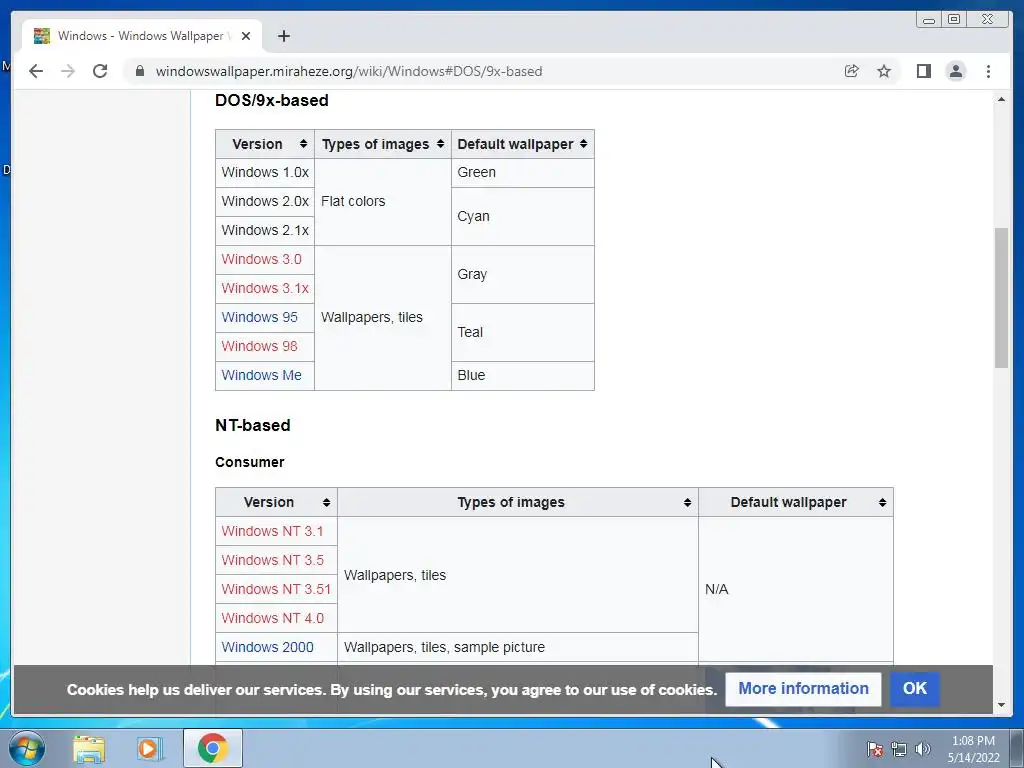This screenshot has width=1024, height=768.
Task: Open the Windows 95 link
Action: (259, 317)
